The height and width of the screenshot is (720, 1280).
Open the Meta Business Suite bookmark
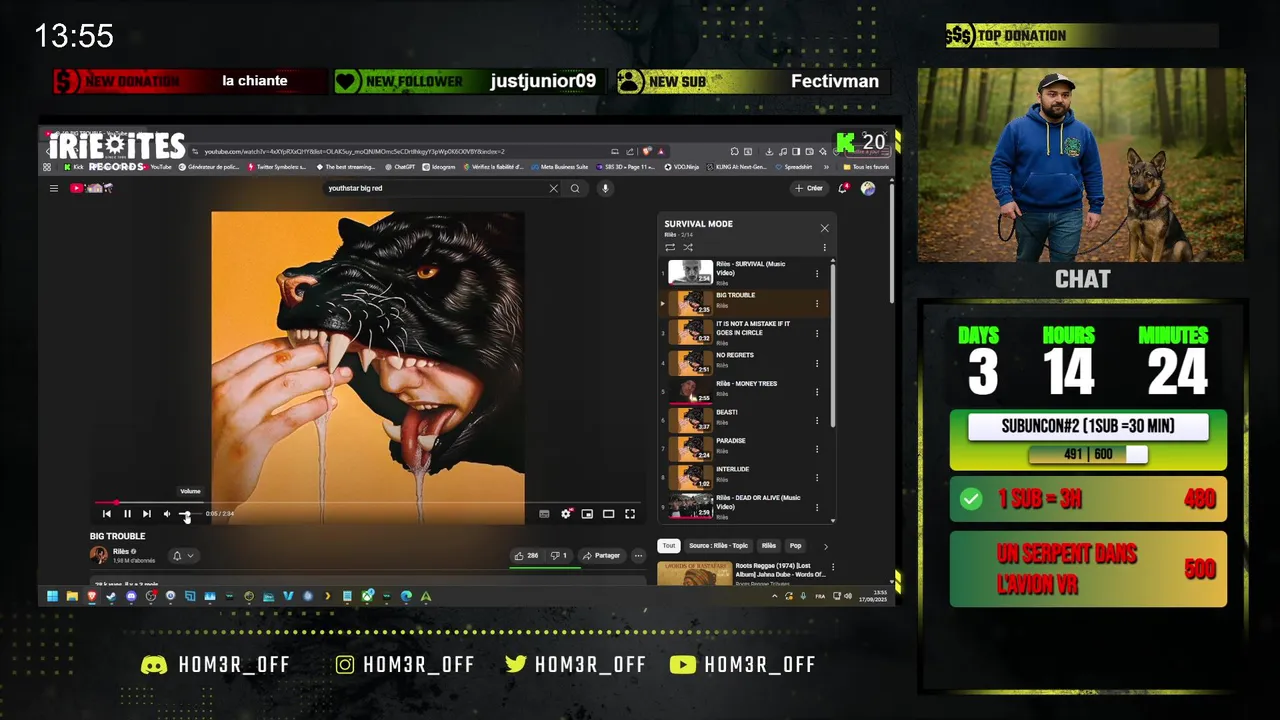(560, 167)
